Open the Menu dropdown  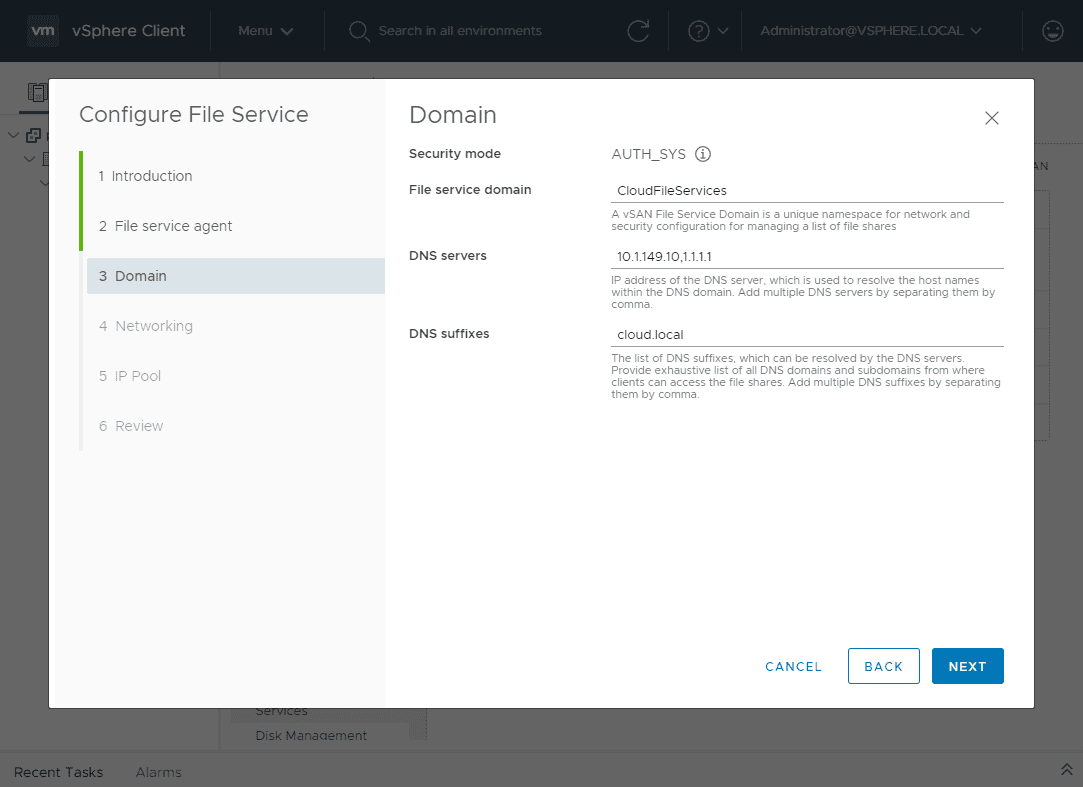click(265, 31)
